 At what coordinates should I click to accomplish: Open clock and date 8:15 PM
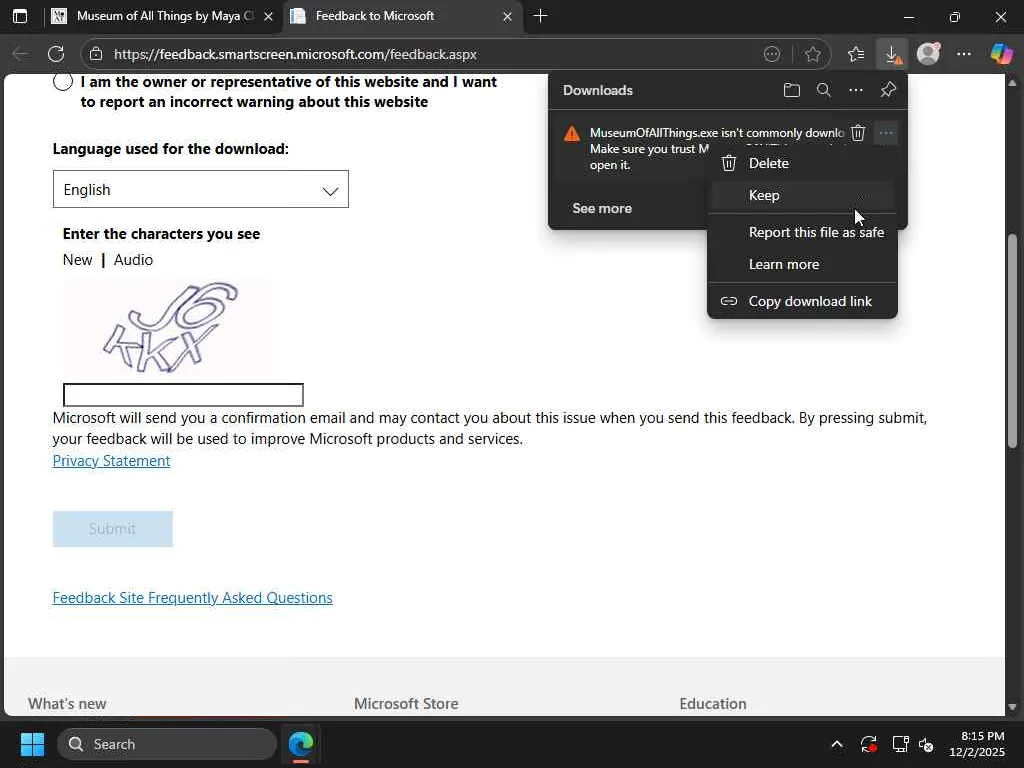click(976, 744)
